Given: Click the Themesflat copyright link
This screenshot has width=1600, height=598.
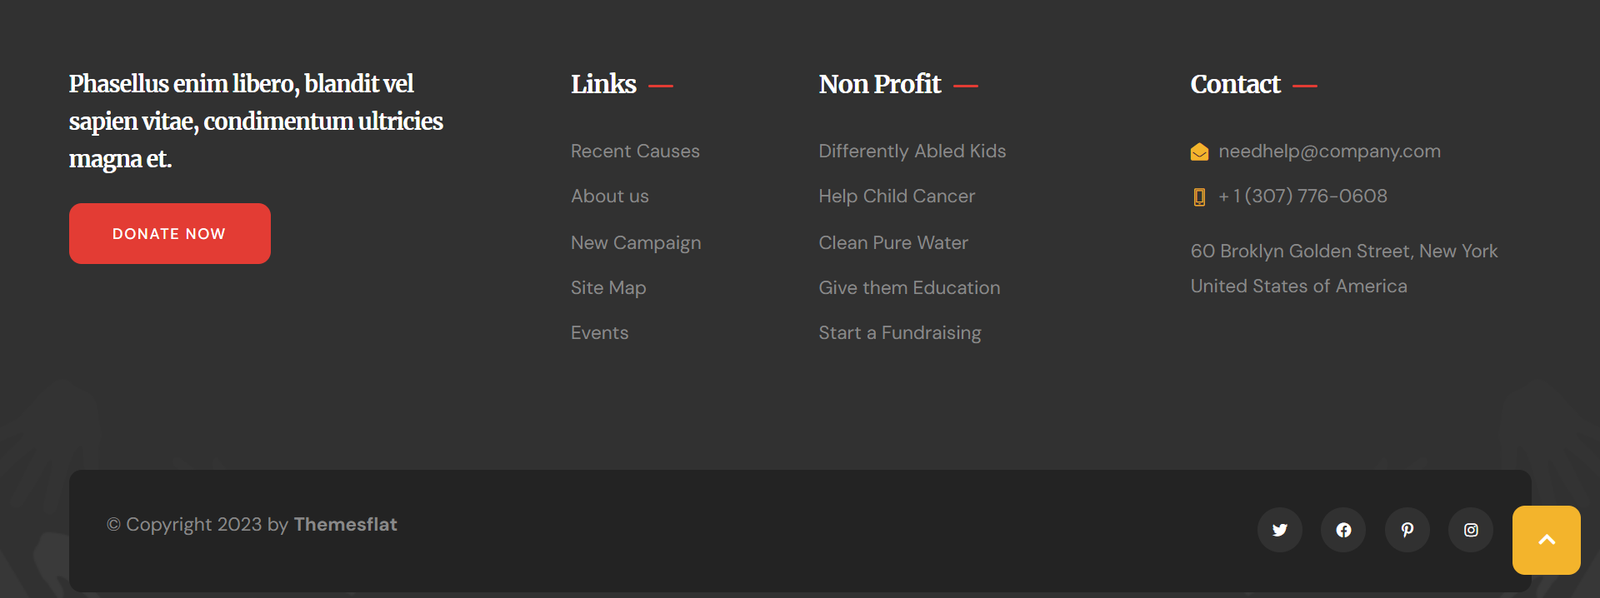Looking at the screenshot, I should 345,524.
